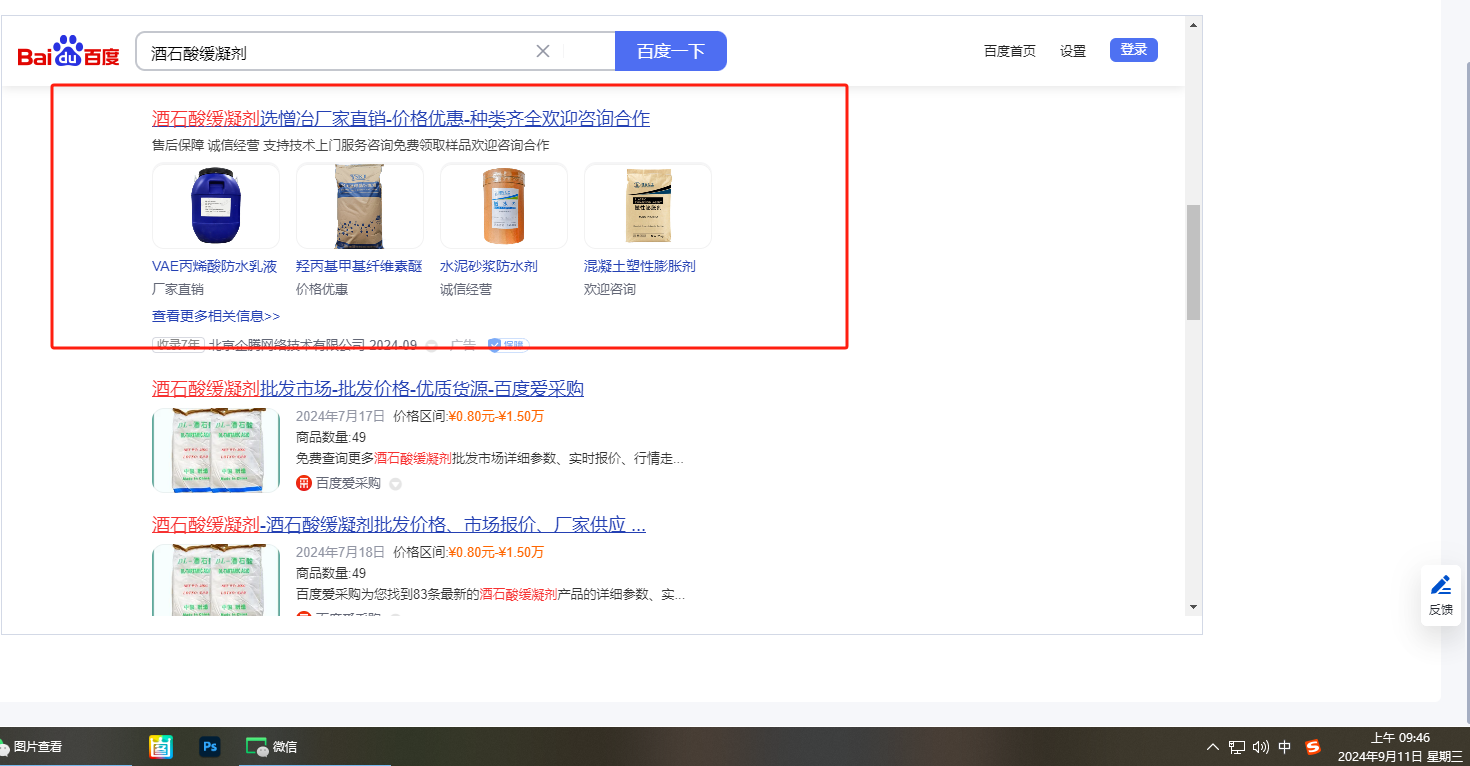Open the 厂家直销 ad result title
Image resolution: width=1470 pixels, height=766 pixels.
pos(401,119)
